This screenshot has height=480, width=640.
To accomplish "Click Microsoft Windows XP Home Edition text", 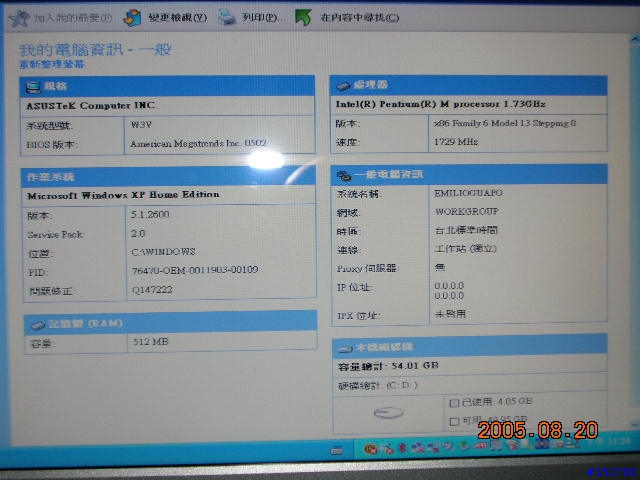I will [123, 195].
